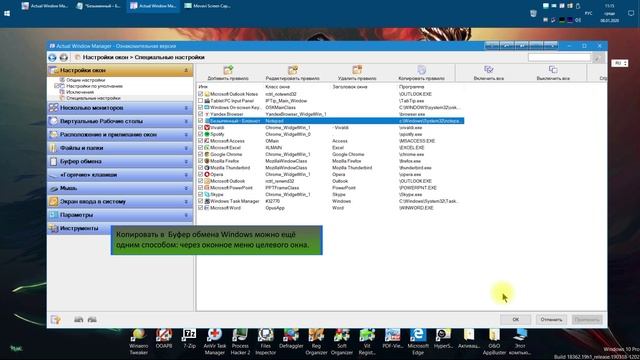The width and height of the screenshot is (640, 360).
Task: Open the notification center icon
Action: 631,13
